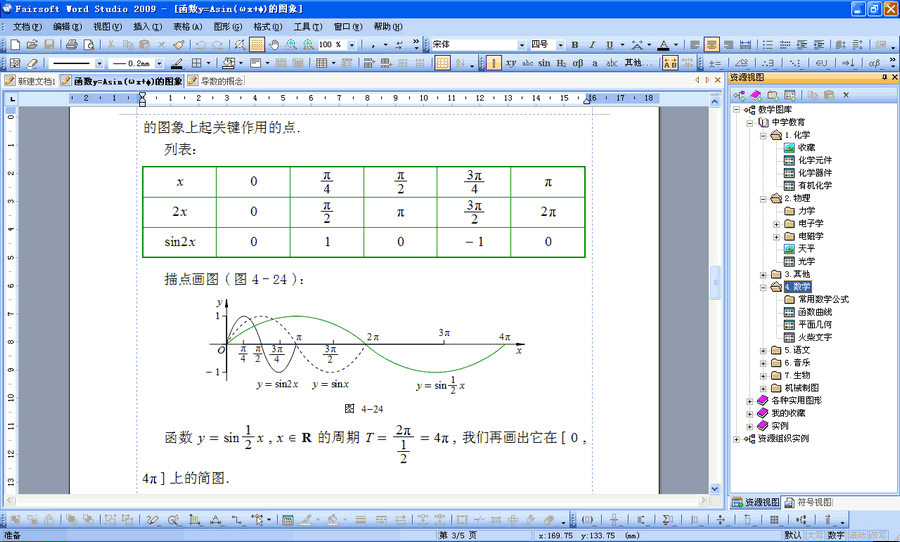Switch to the 新建文档1 tab
The height and width of the screenshot is (542, 900).
tap(30, 81)
